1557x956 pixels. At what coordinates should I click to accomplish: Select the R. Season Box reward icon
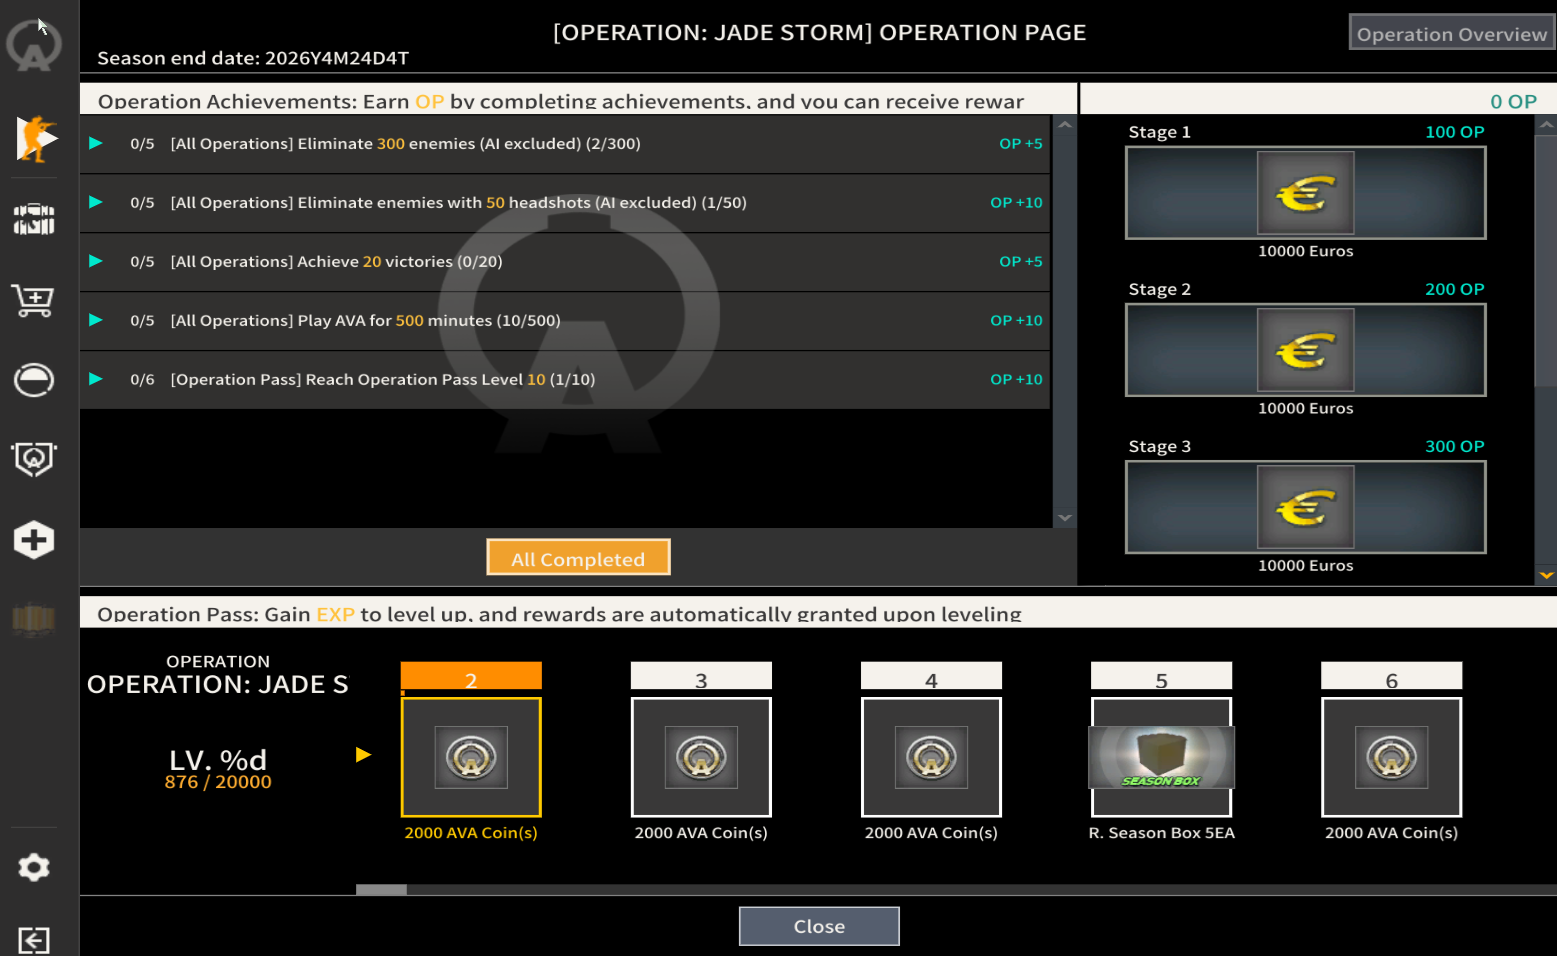coord(1161,757)
